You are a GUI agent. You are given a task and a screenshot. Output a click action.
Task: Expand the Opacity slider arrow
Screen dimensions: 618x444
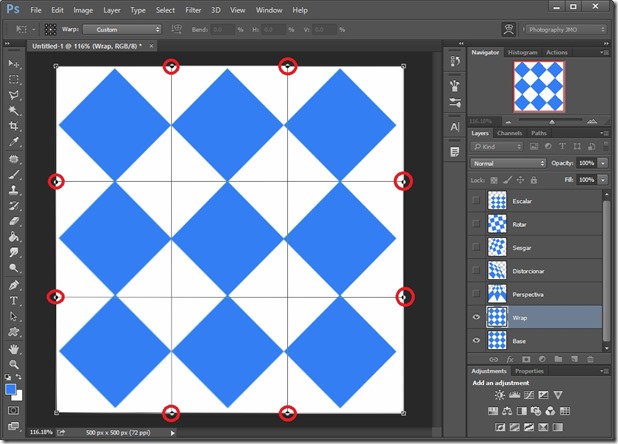tap(603, 163)
